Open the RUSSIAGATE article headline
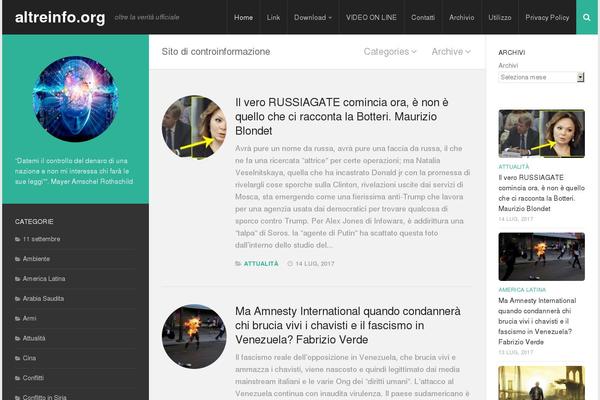This screenshot has height=400, width=600. tap(342, 116)
